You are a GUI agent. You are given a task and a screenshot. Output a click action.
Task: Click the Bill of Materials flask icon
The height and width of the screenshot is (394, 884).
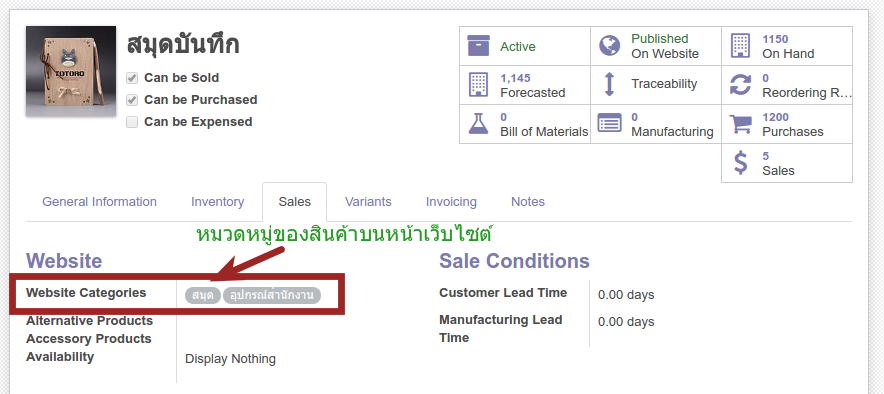[x=478, y=123]
